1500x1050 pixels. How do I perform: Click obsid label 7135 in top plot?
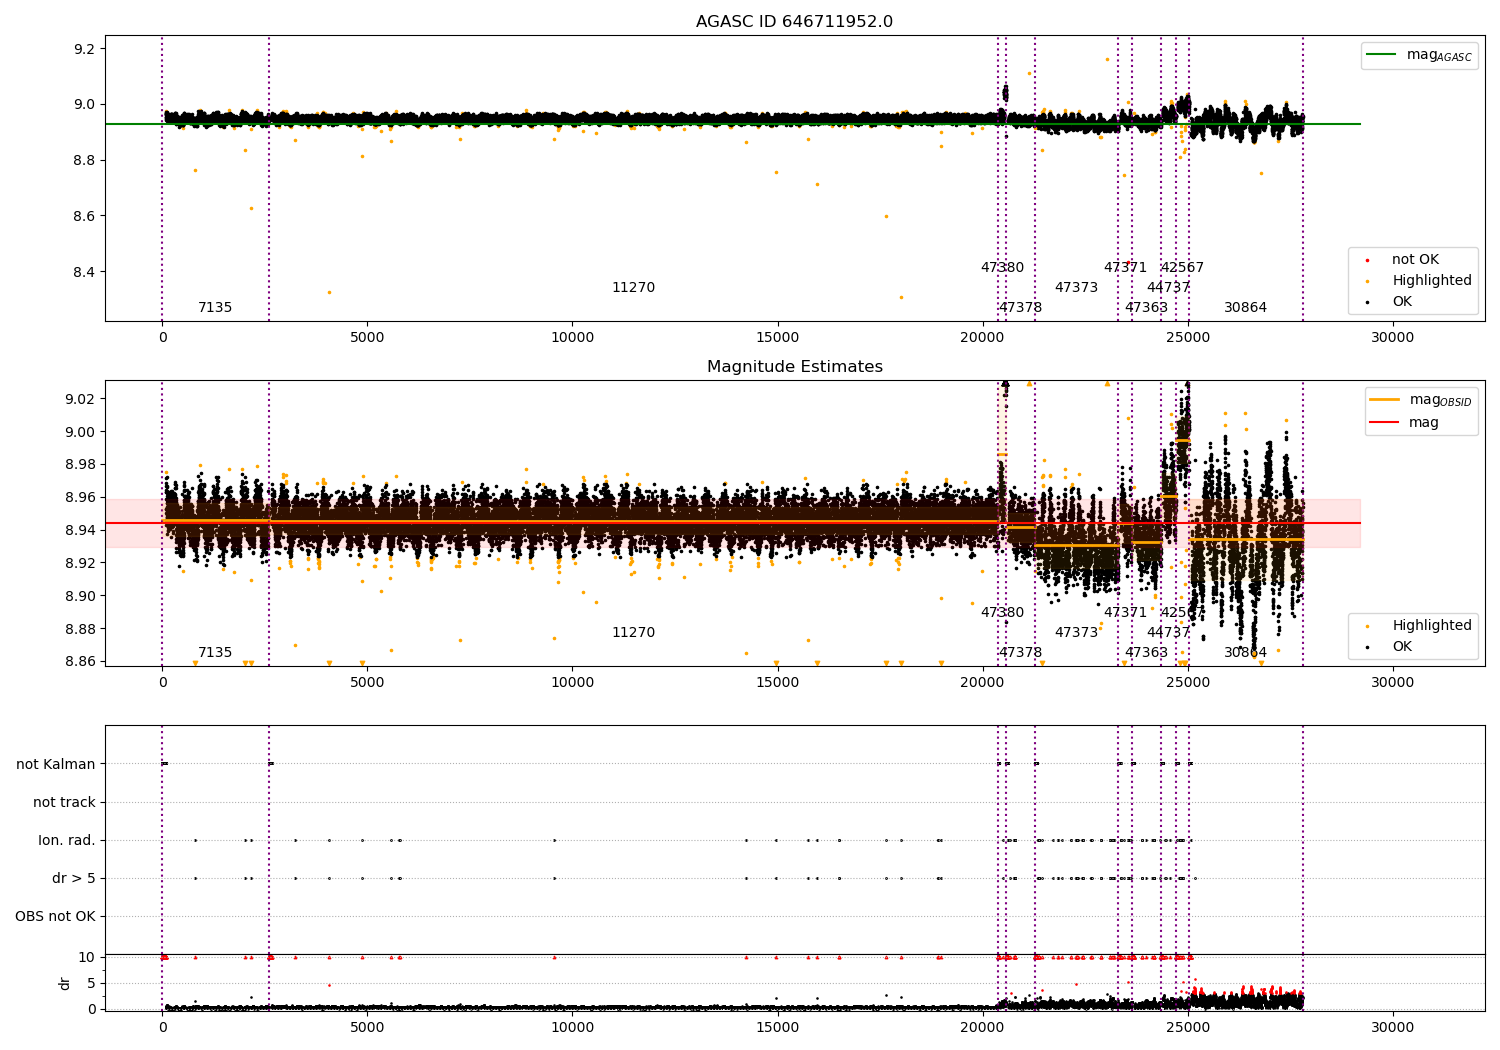click(215, 308)
